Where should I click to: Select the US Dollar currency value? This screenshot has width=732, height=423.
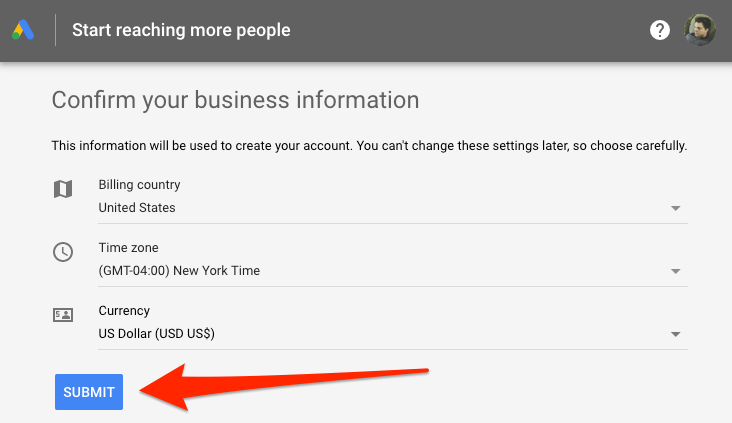[x=156, y=333]
